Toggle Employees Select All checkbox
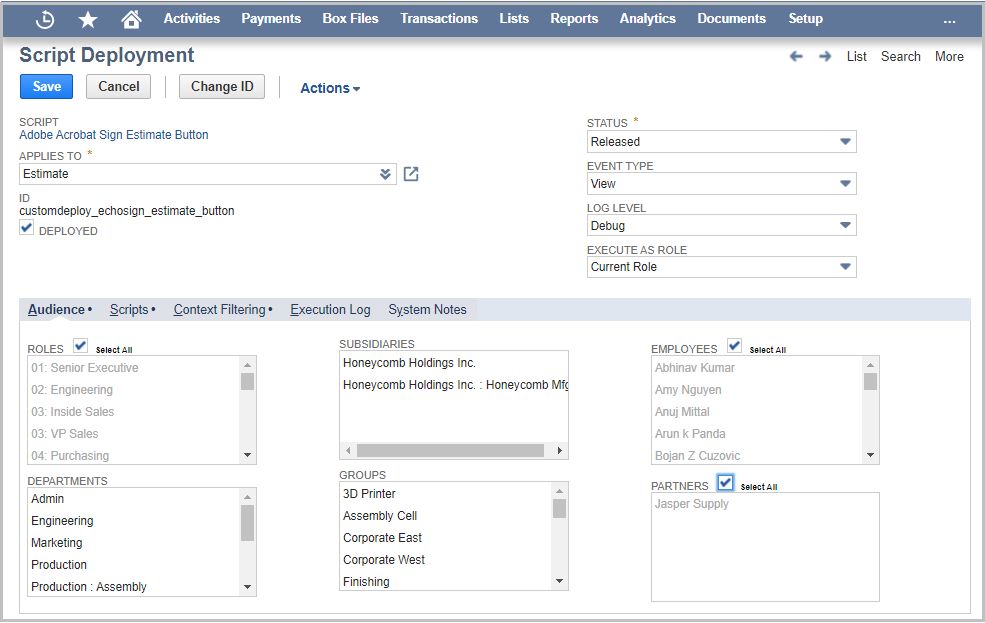985x623 pixels. click(734, 345)
